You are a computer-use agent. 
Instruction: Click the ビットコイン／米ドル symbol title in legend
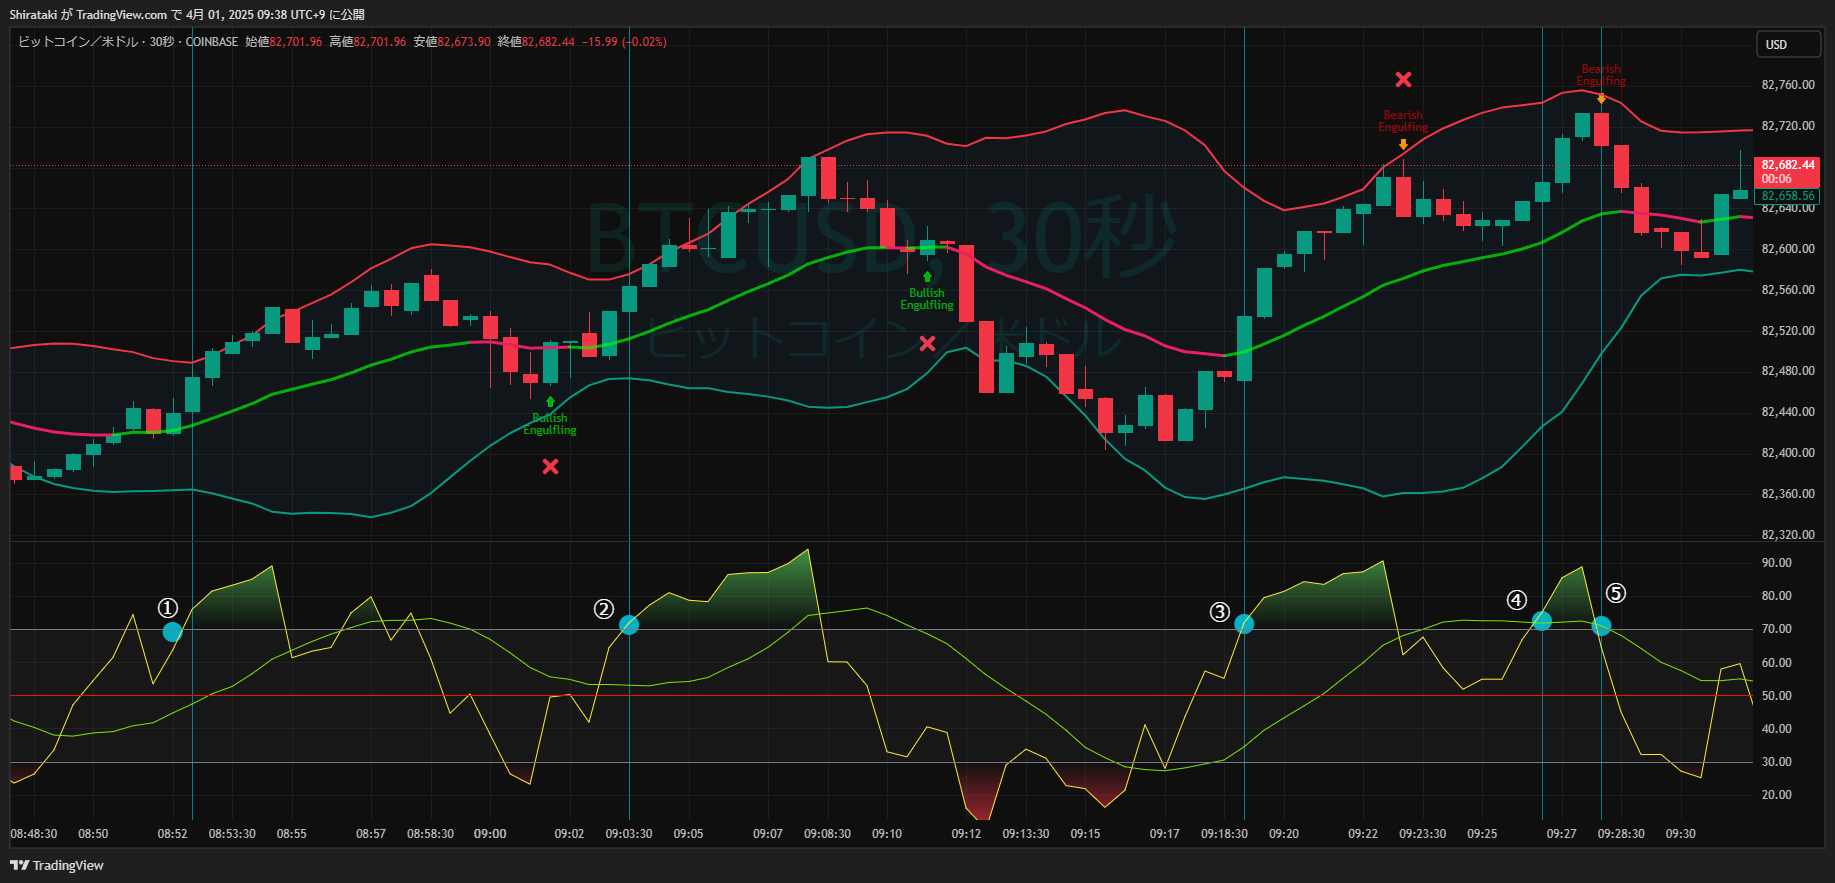(x=78, y=42)
